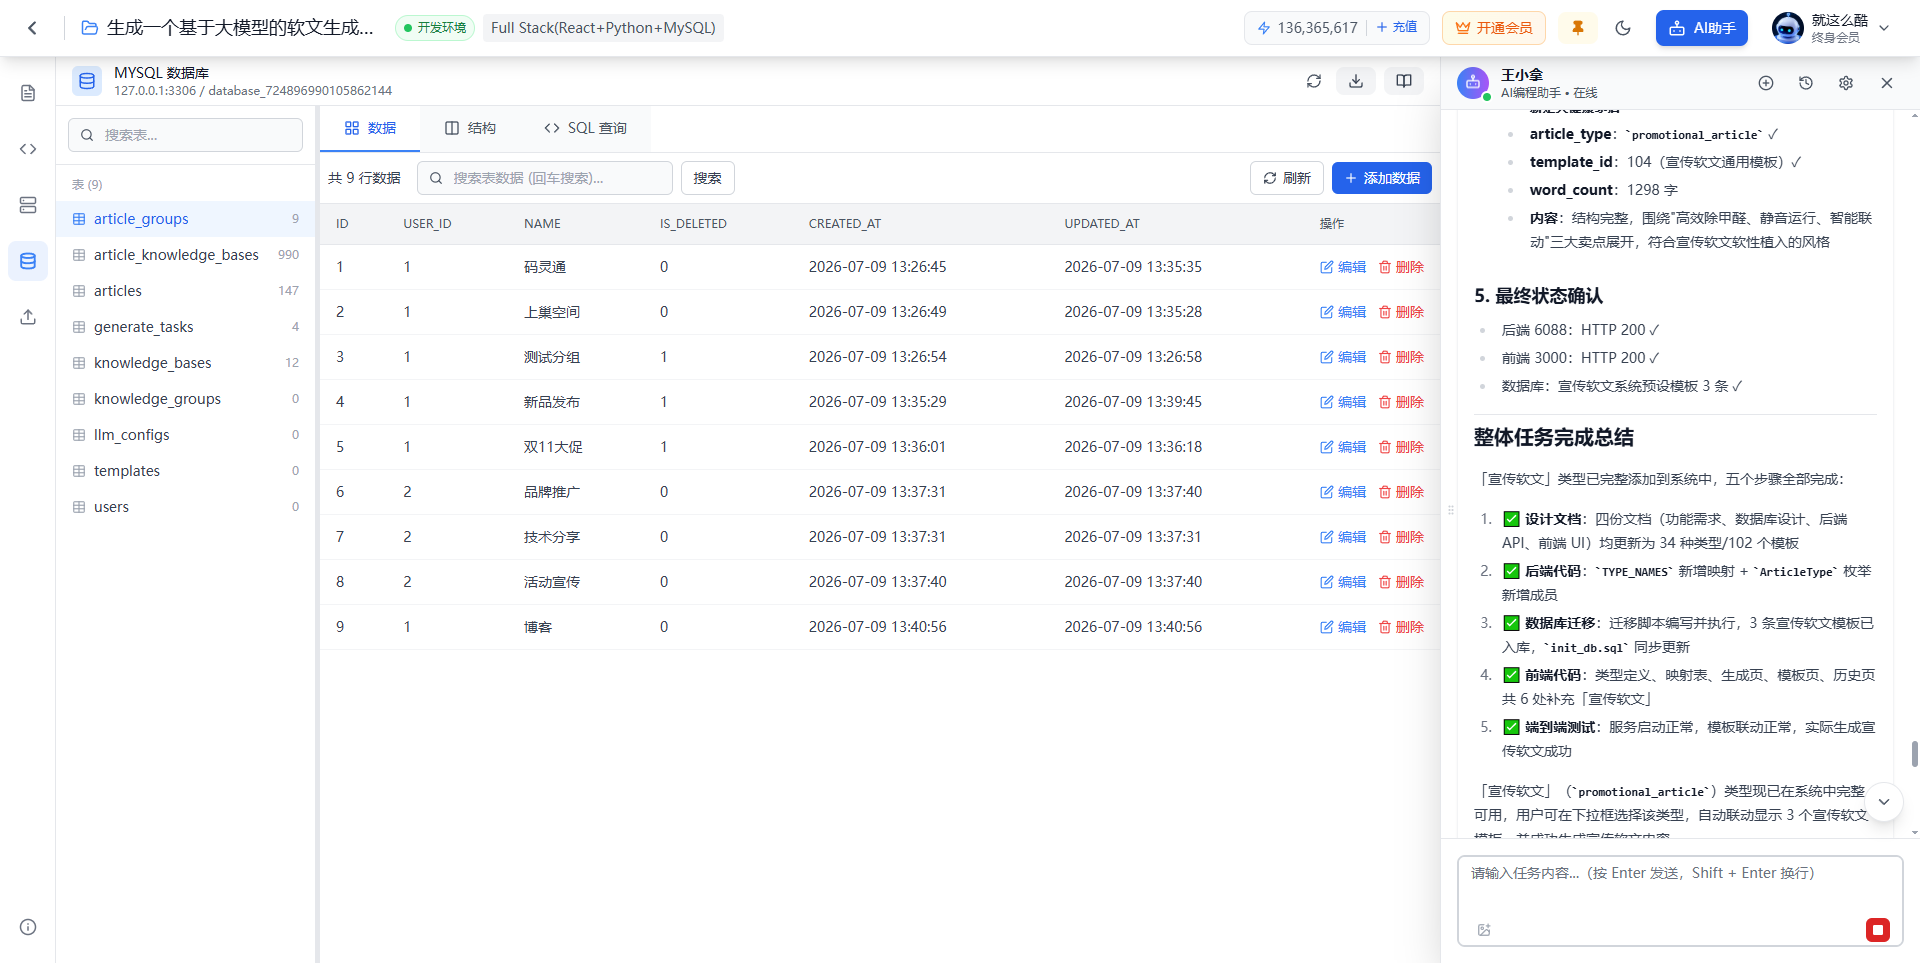1920x963 pixels.
Task: Open the server stack sidebar icon
Action: (28, 205)
